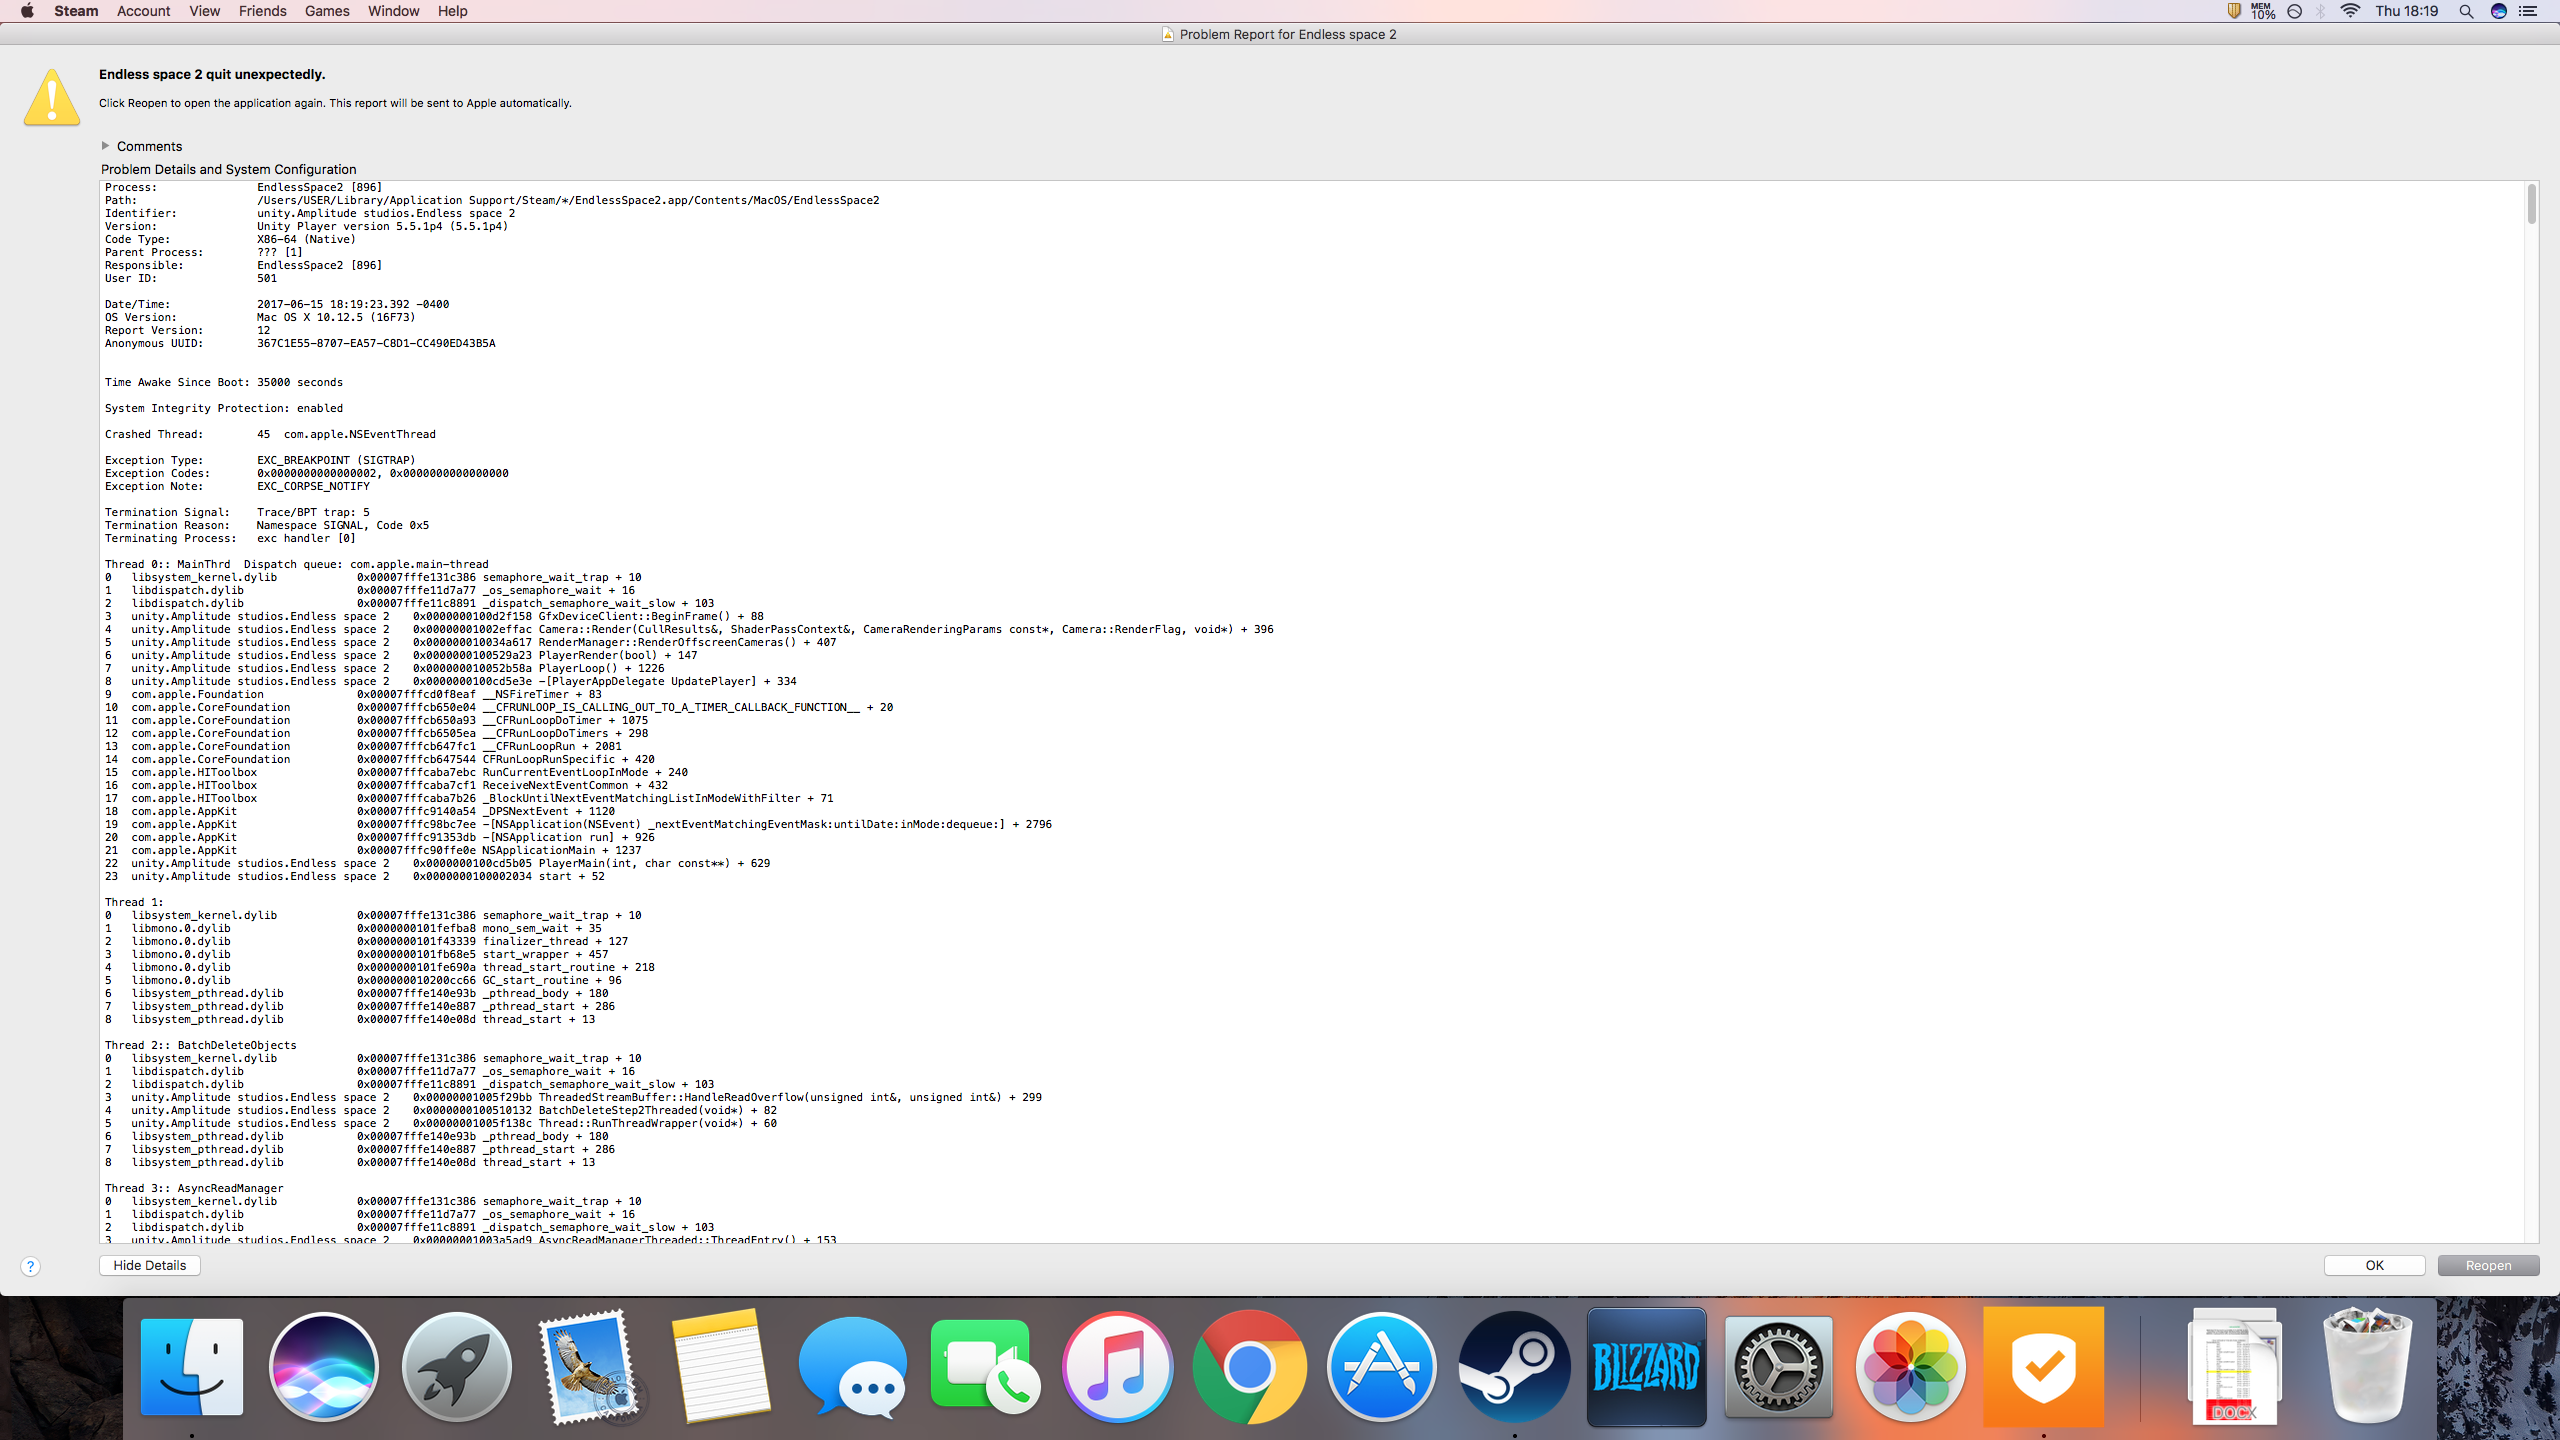Image resolution: width=2560 pixels, height=1440 pixels.
Task: Click the Hide Details button
Action: 150,1265
